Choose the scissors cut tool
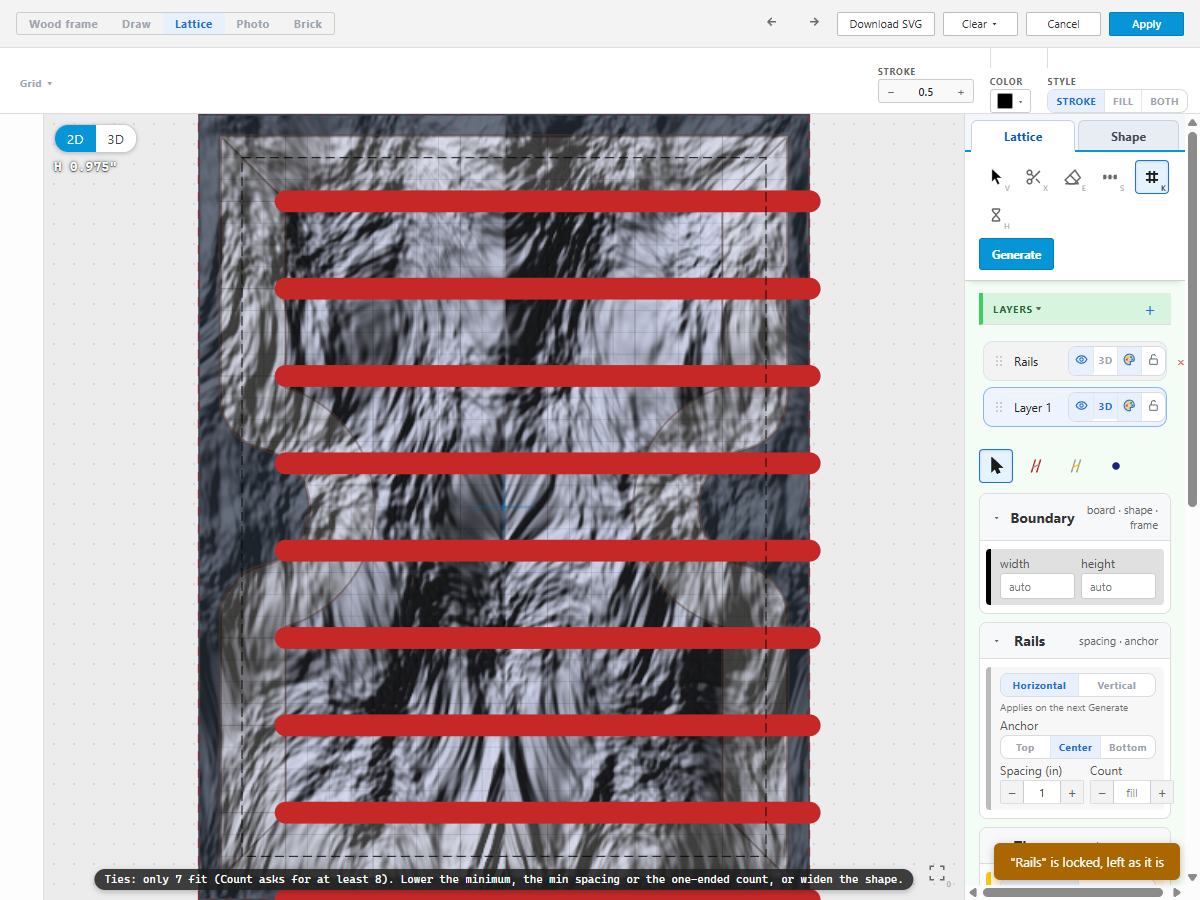This screenshot has width=1200, height=900. point(1035,177)
